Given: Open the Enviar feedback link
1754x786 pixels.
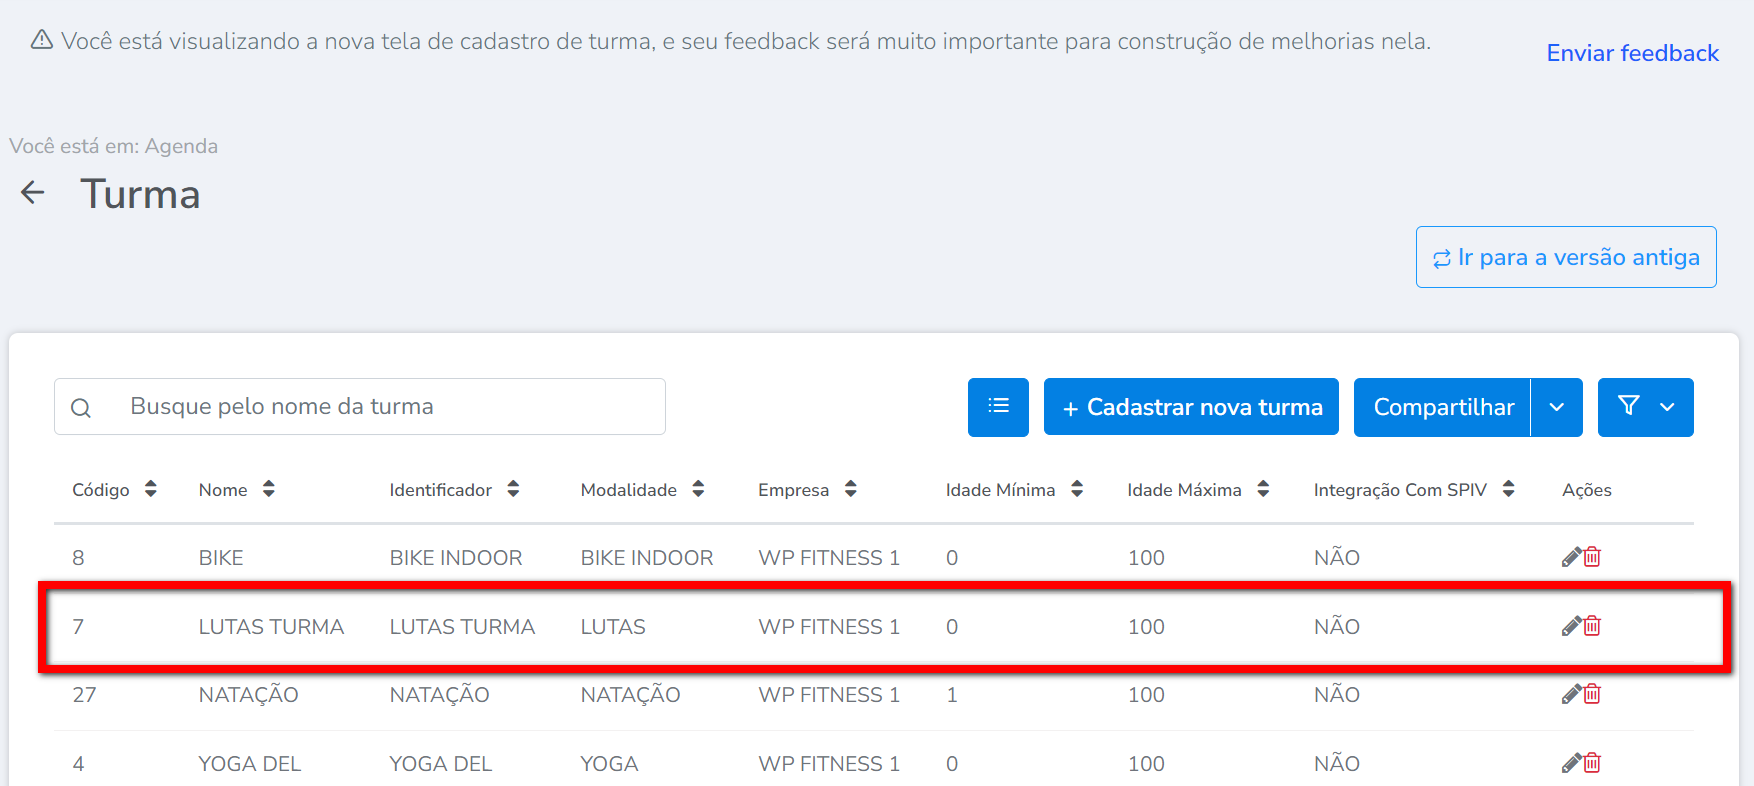Looking at the screenshot, I should (x=1632, y=53).
